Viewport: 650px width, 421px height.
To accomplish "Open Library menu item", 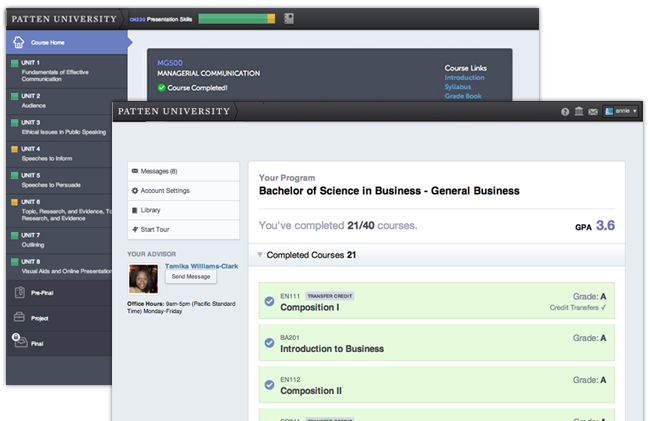I will coord(184,210).
